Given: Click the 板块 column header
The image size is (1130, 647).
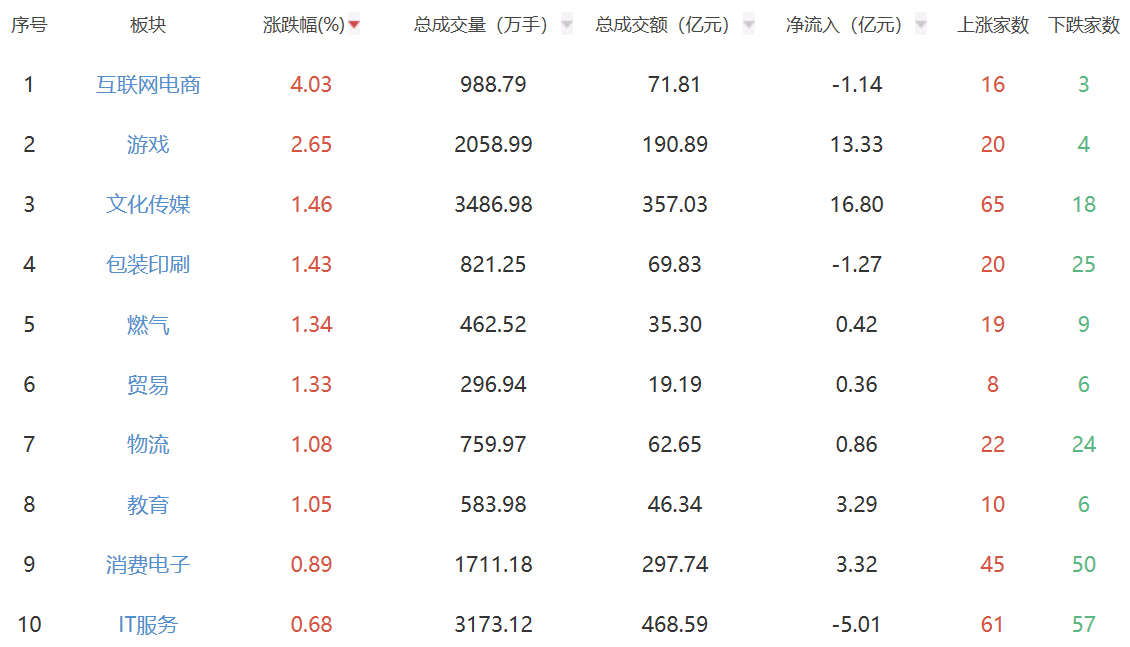Looking at the screenshot, I should point(148,25).
